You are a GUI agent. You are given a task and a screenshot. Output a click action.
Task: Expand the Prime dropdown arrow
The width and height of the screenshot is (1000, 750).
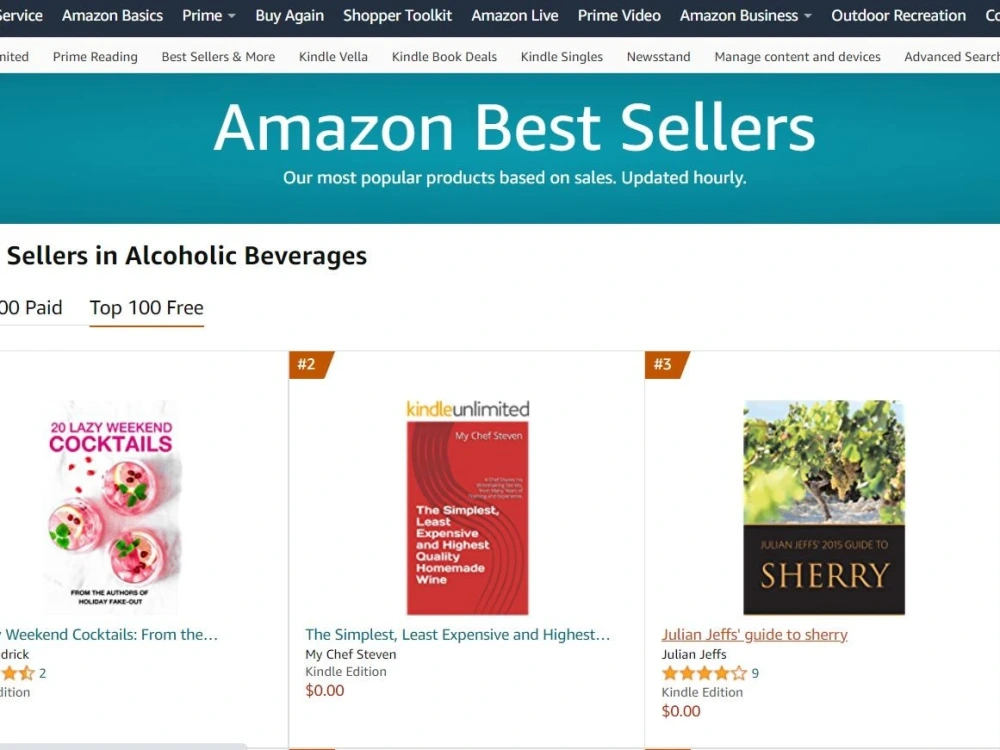(x=232, y=16)
